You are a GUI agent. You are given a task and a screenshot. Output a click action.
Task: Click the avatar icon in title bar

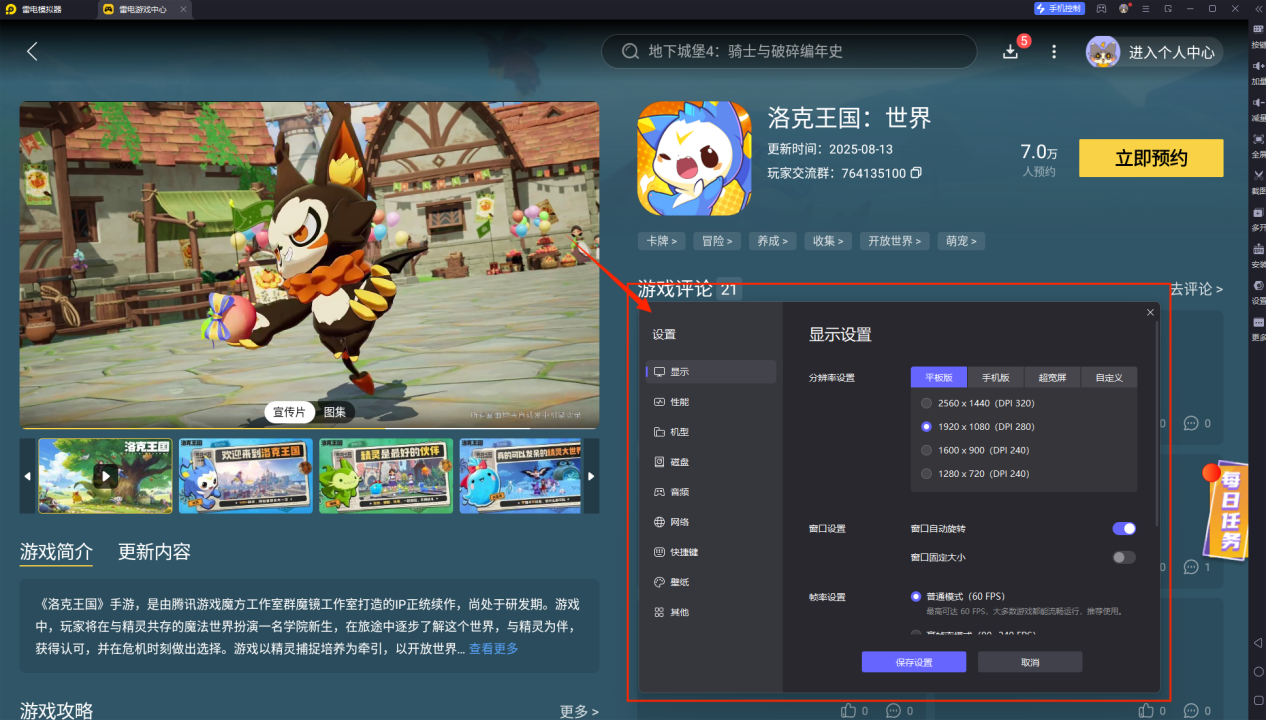pos(1124,8)
